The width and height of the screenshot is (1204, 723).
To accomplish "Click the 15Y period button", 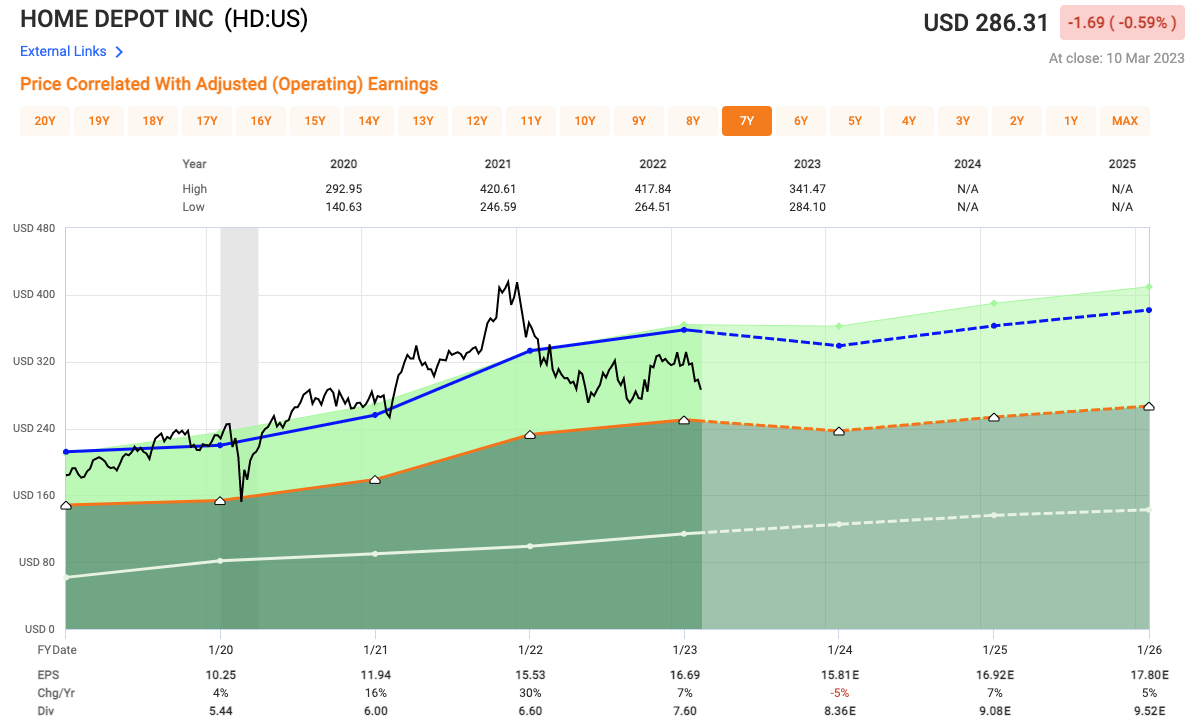I will coord(315,121).
